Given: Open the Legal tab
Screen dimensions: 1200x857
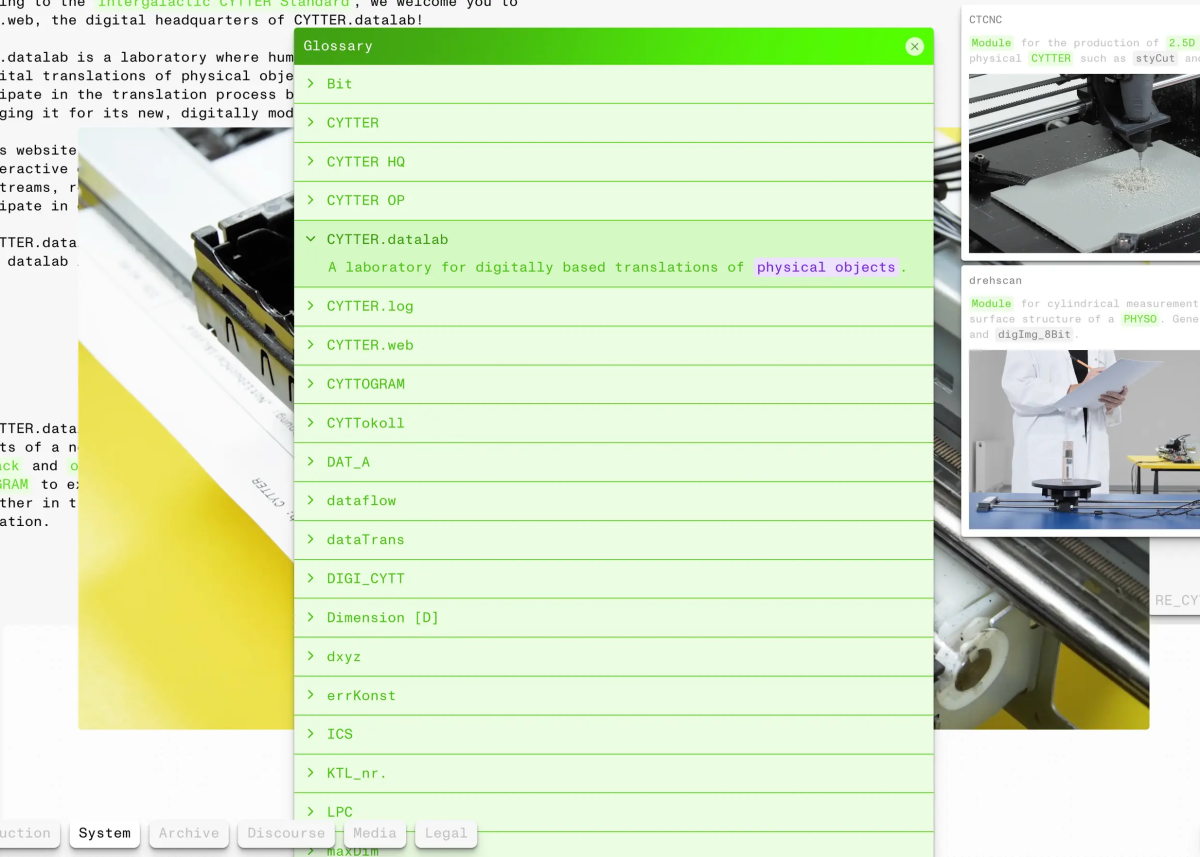Looking at the screenshot, I should (446, 833).
